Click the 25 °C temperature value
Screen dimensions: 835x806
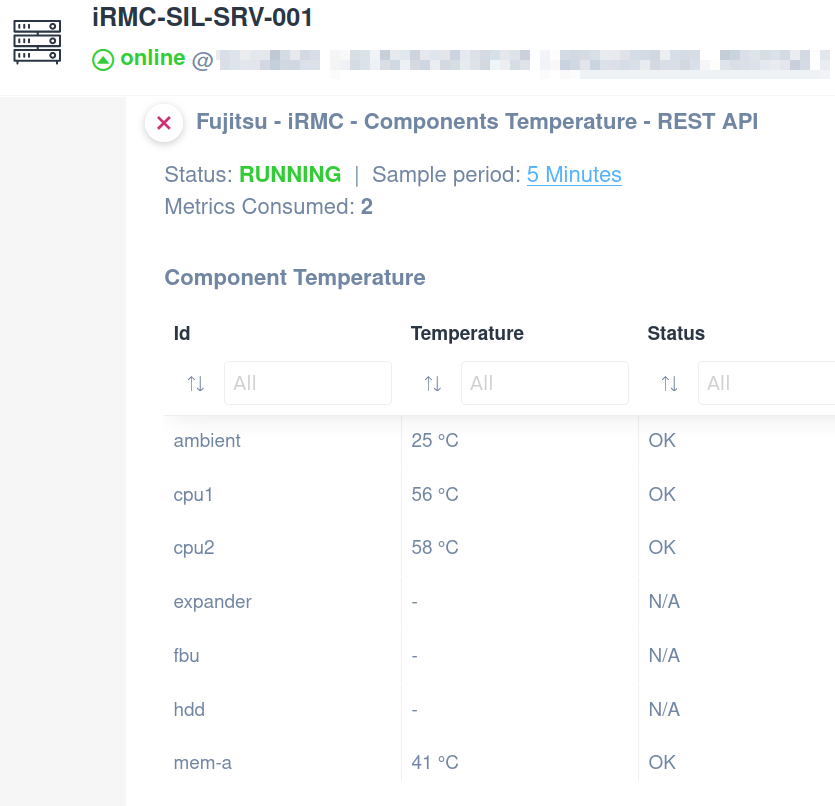pyautogui.click(x=435, y=440)
